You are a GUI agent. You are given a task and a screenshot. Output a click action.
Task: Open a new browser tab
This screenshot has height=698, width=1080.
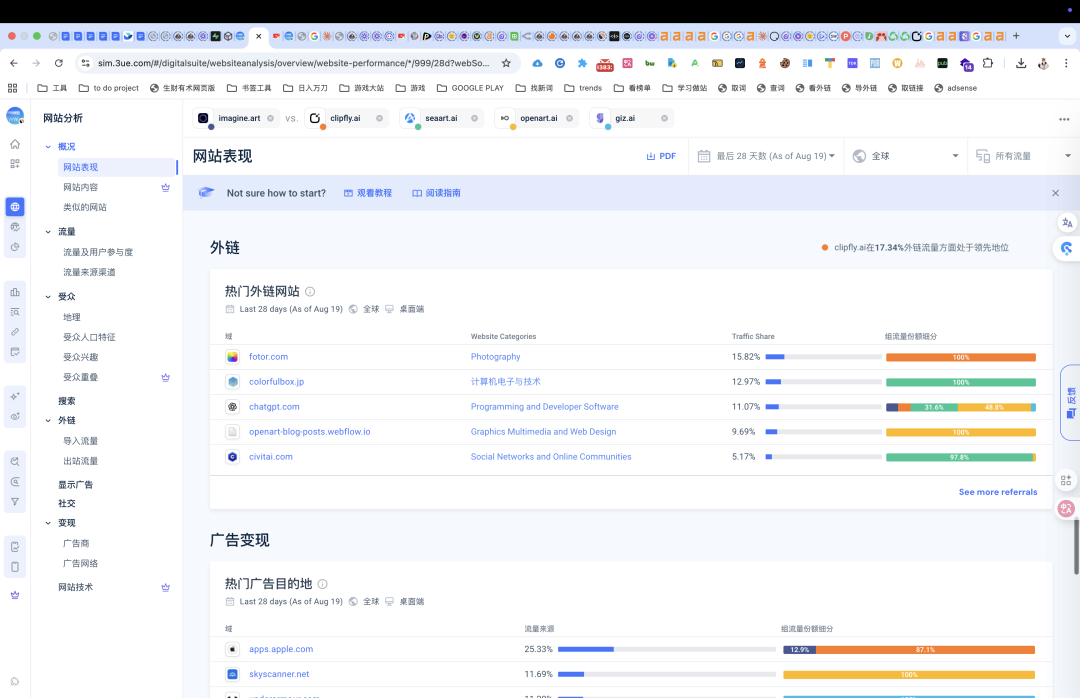[1016, 36]
